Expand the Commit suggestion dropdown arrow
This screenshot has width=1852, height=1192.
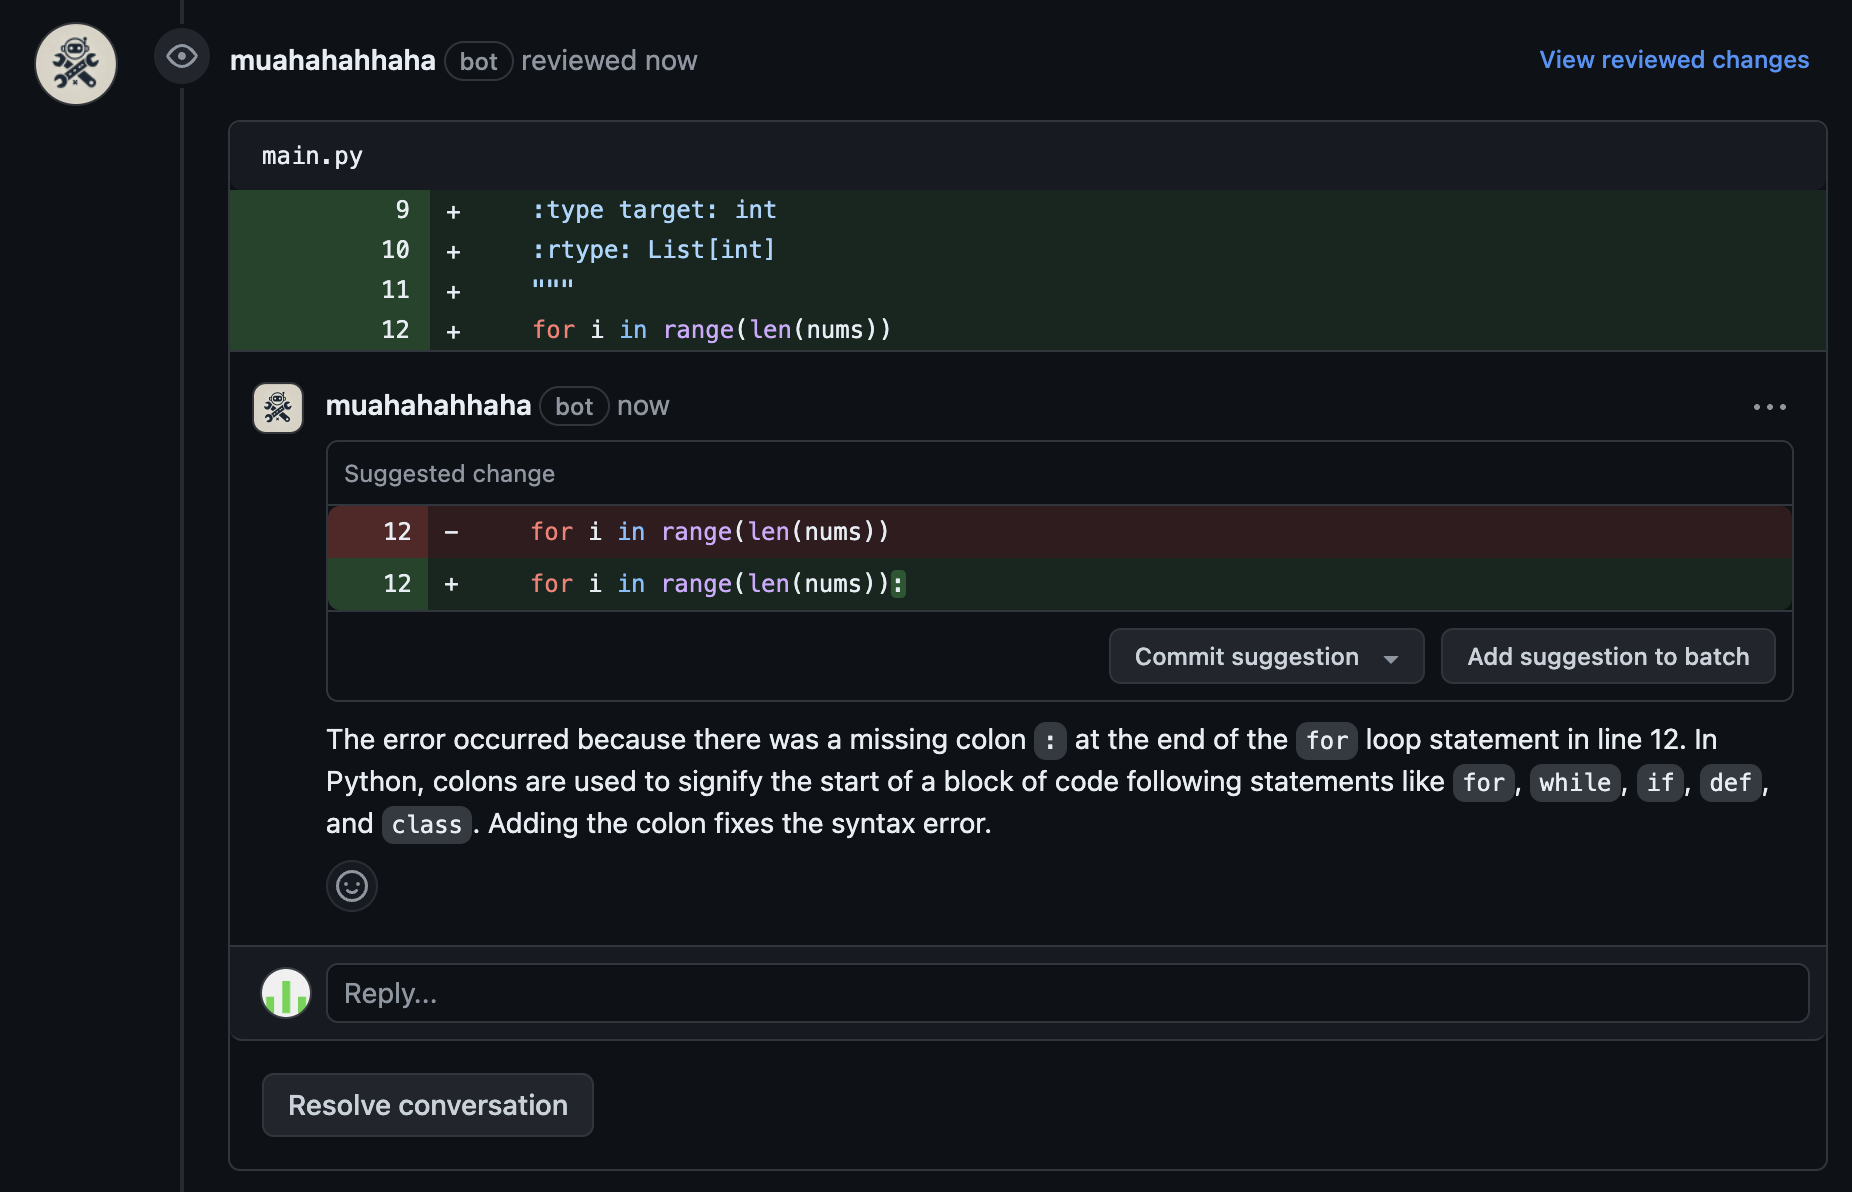(1391, 658)
